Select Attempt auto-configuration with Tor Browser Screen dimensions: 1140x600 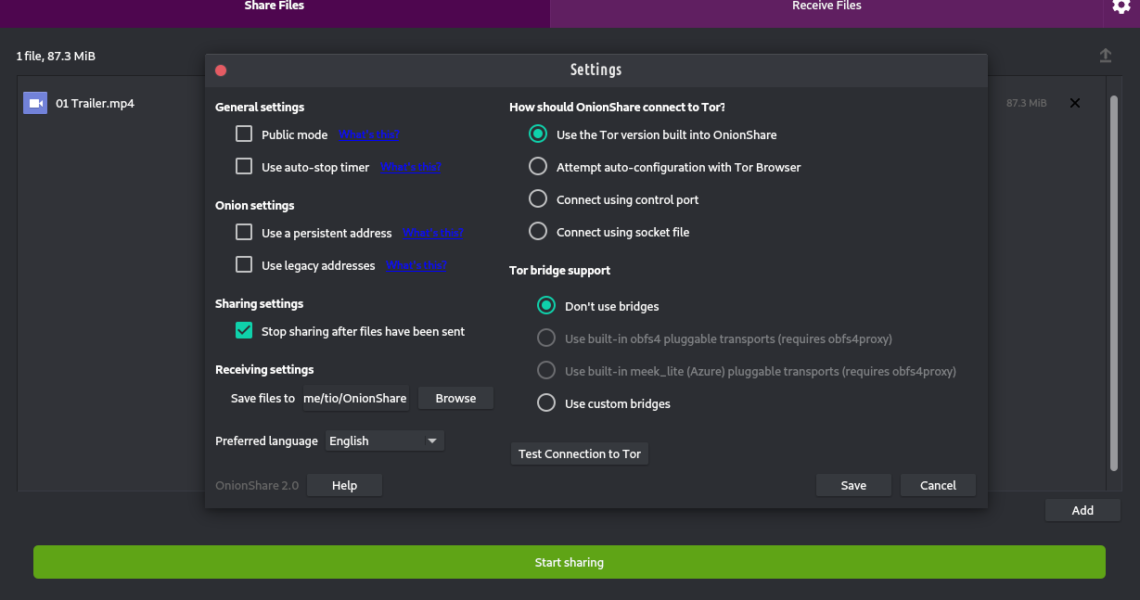pyautogui.click(x=538, y=167)
